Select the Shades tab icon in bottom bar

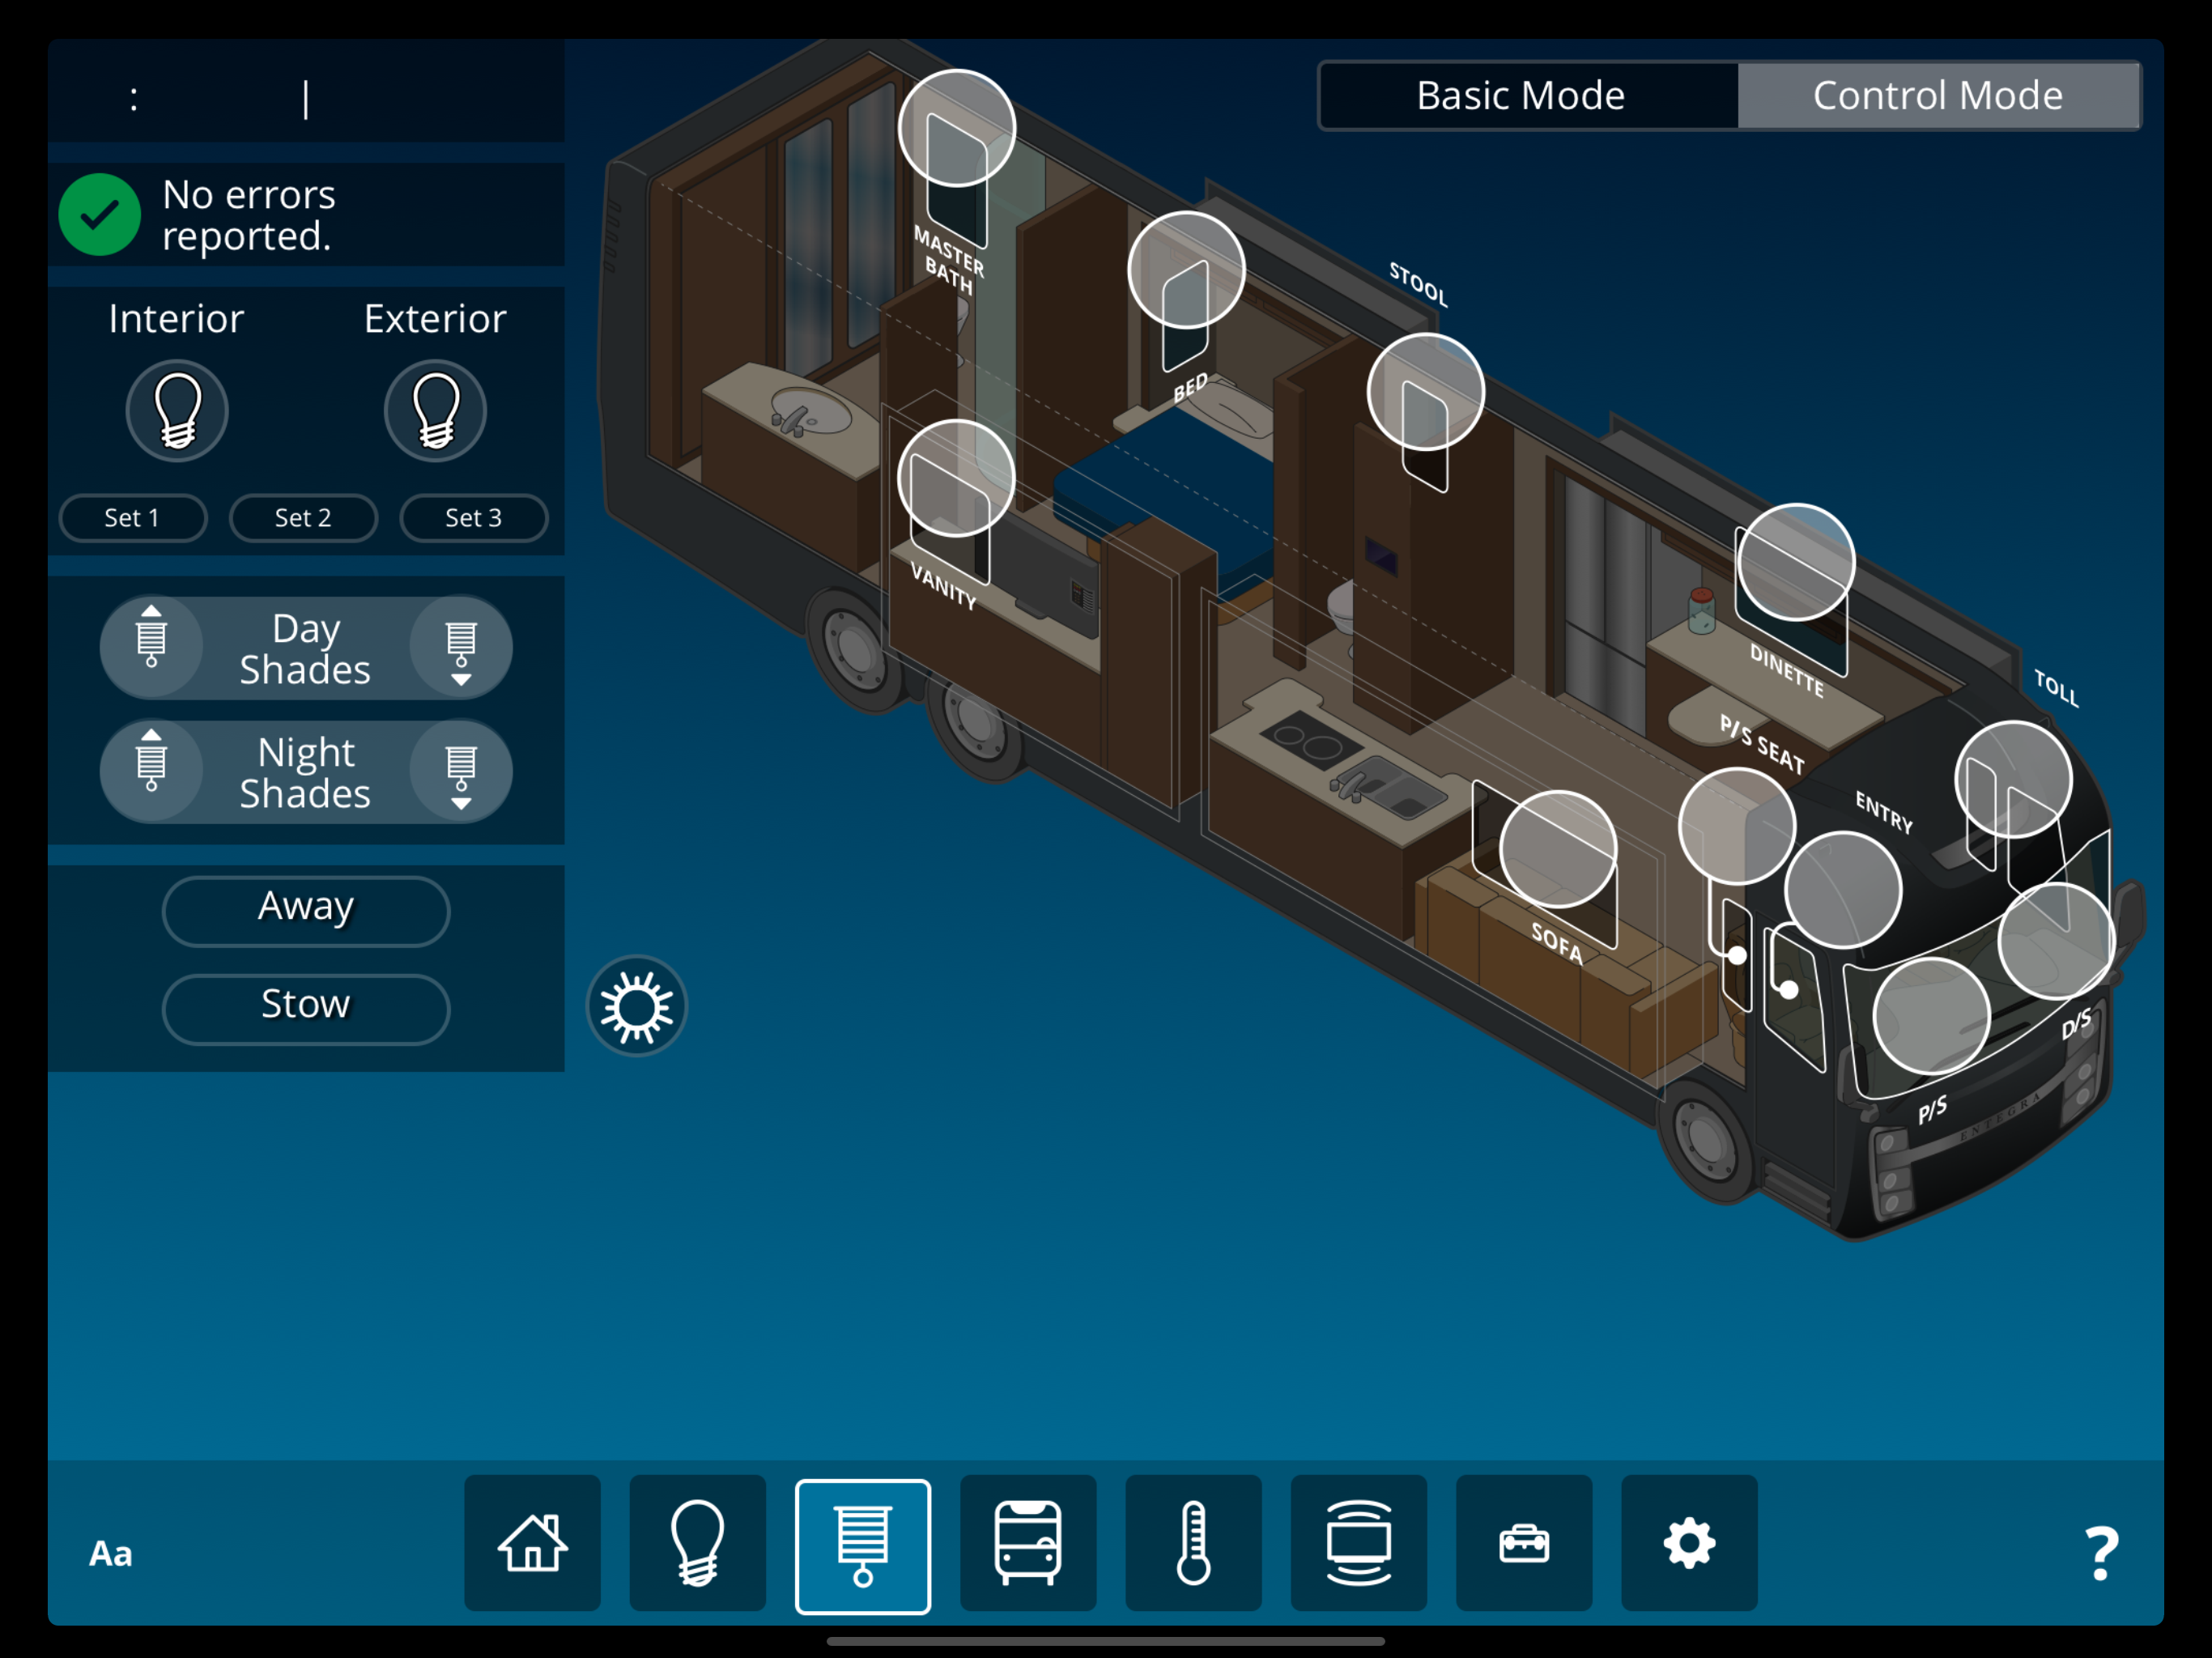[x=863, y=1546]
